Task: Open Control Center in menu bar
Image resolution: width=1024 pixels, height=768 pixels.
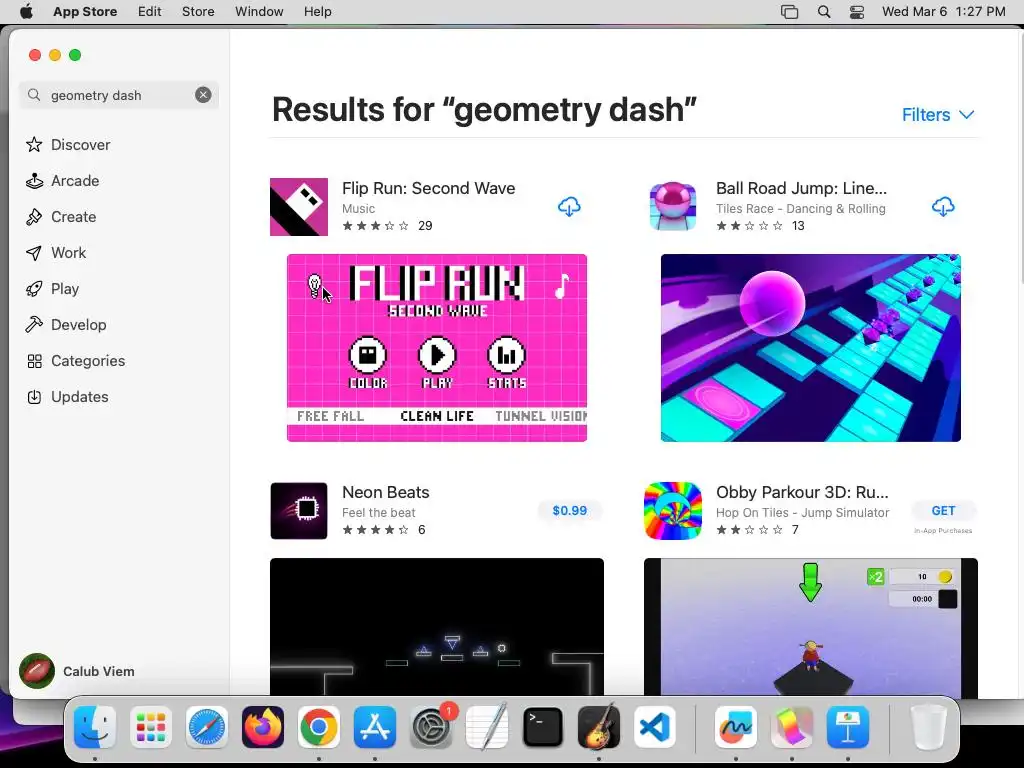Action: pos(857,11)
